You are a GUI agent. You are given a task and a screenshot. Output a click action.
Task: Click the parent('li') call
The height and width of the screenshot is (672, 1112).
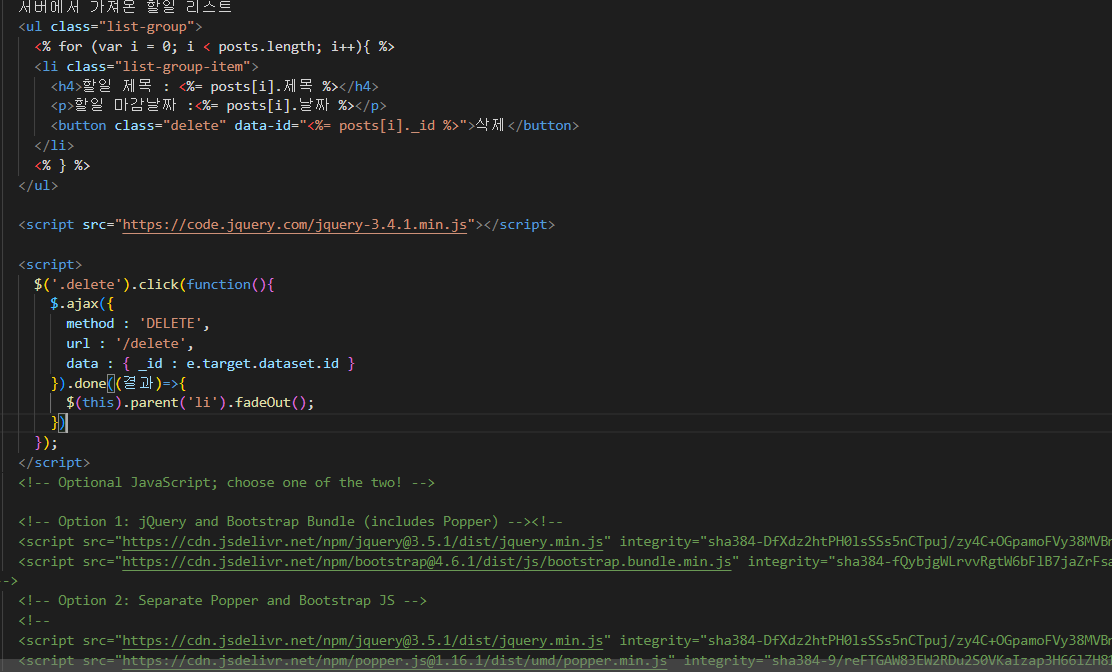[x=174, y=403]
